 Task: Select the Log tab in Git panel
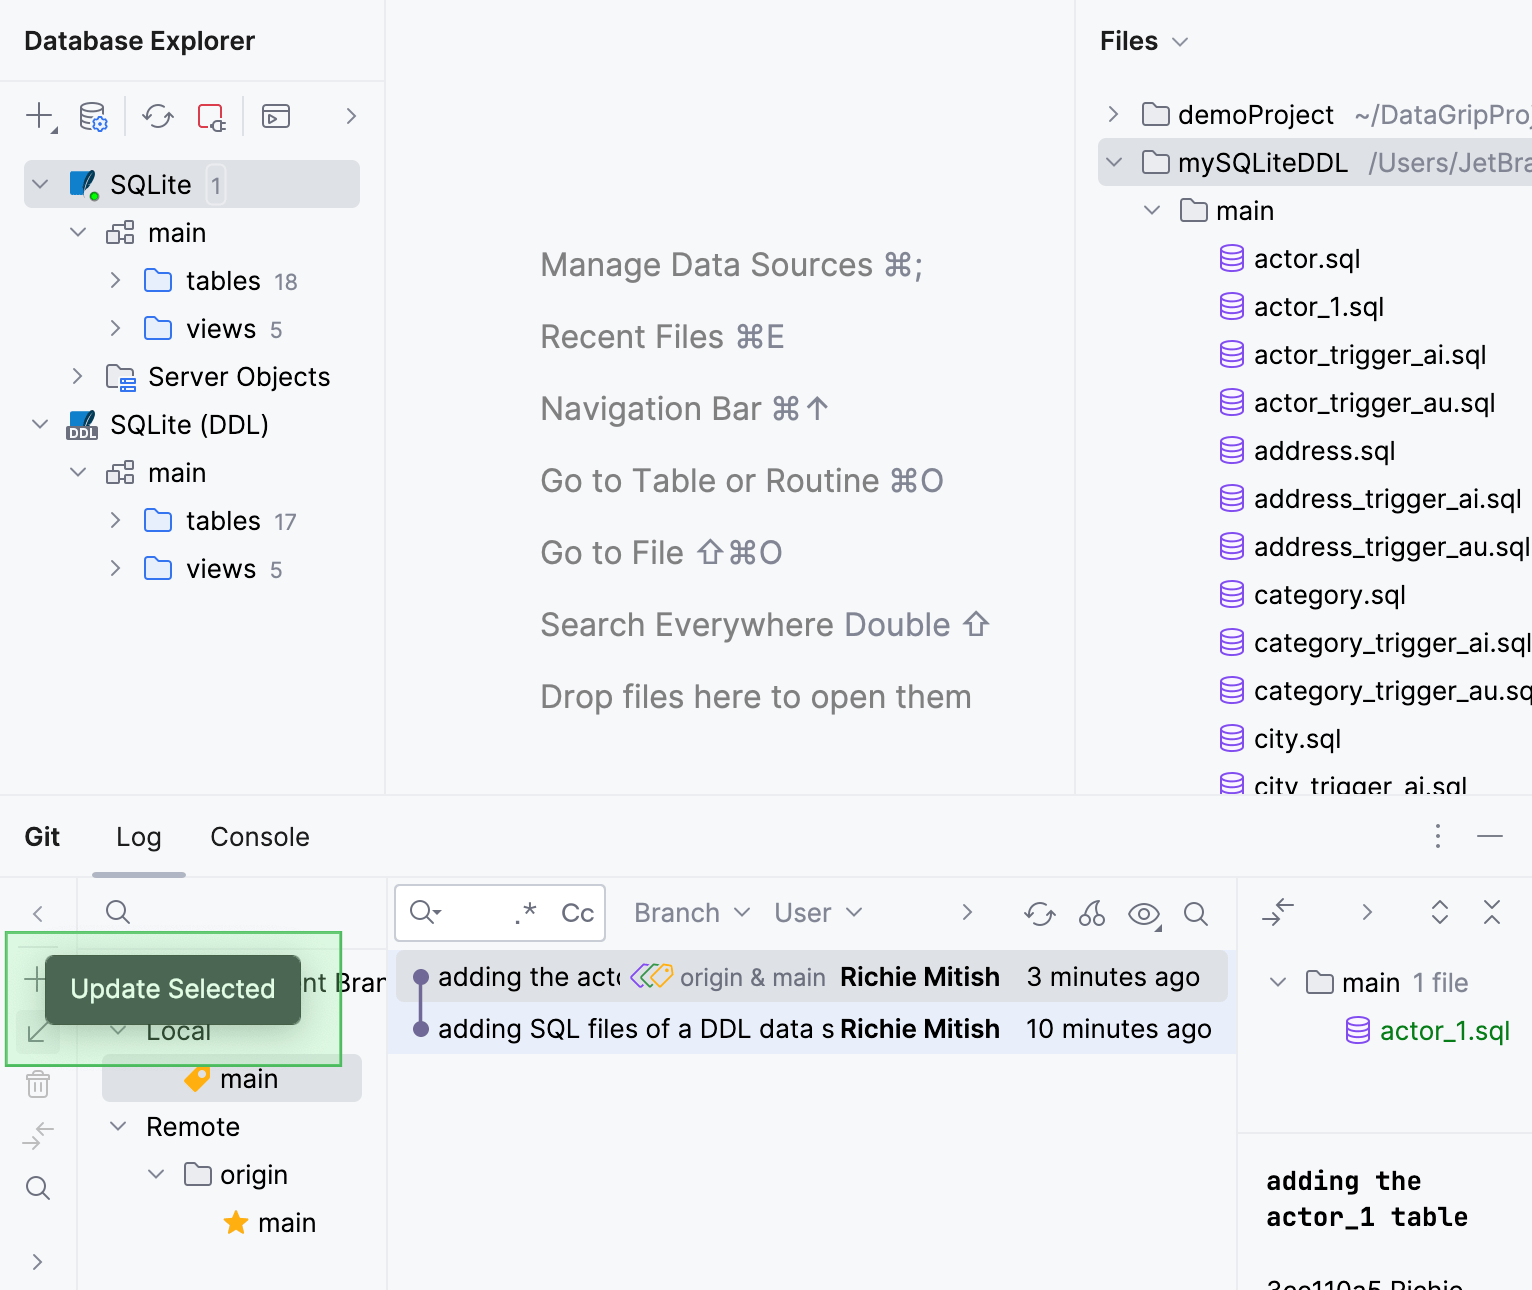138,837
